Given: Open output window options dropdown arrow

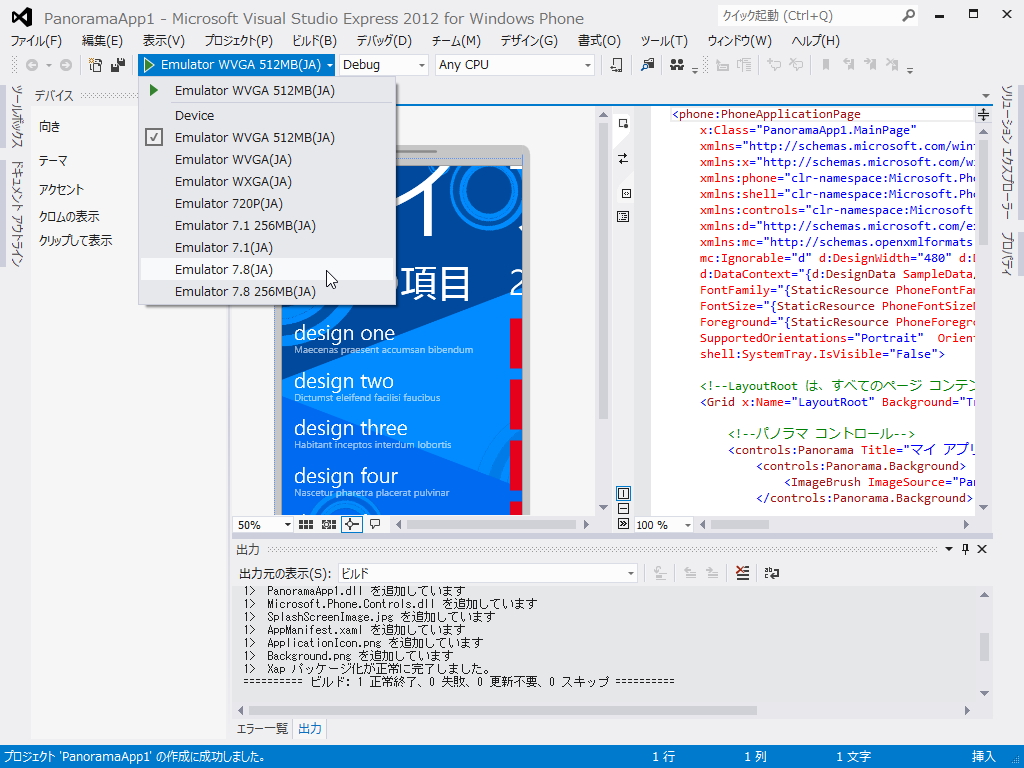Looking at the screenshot, I should coord(949,549).
